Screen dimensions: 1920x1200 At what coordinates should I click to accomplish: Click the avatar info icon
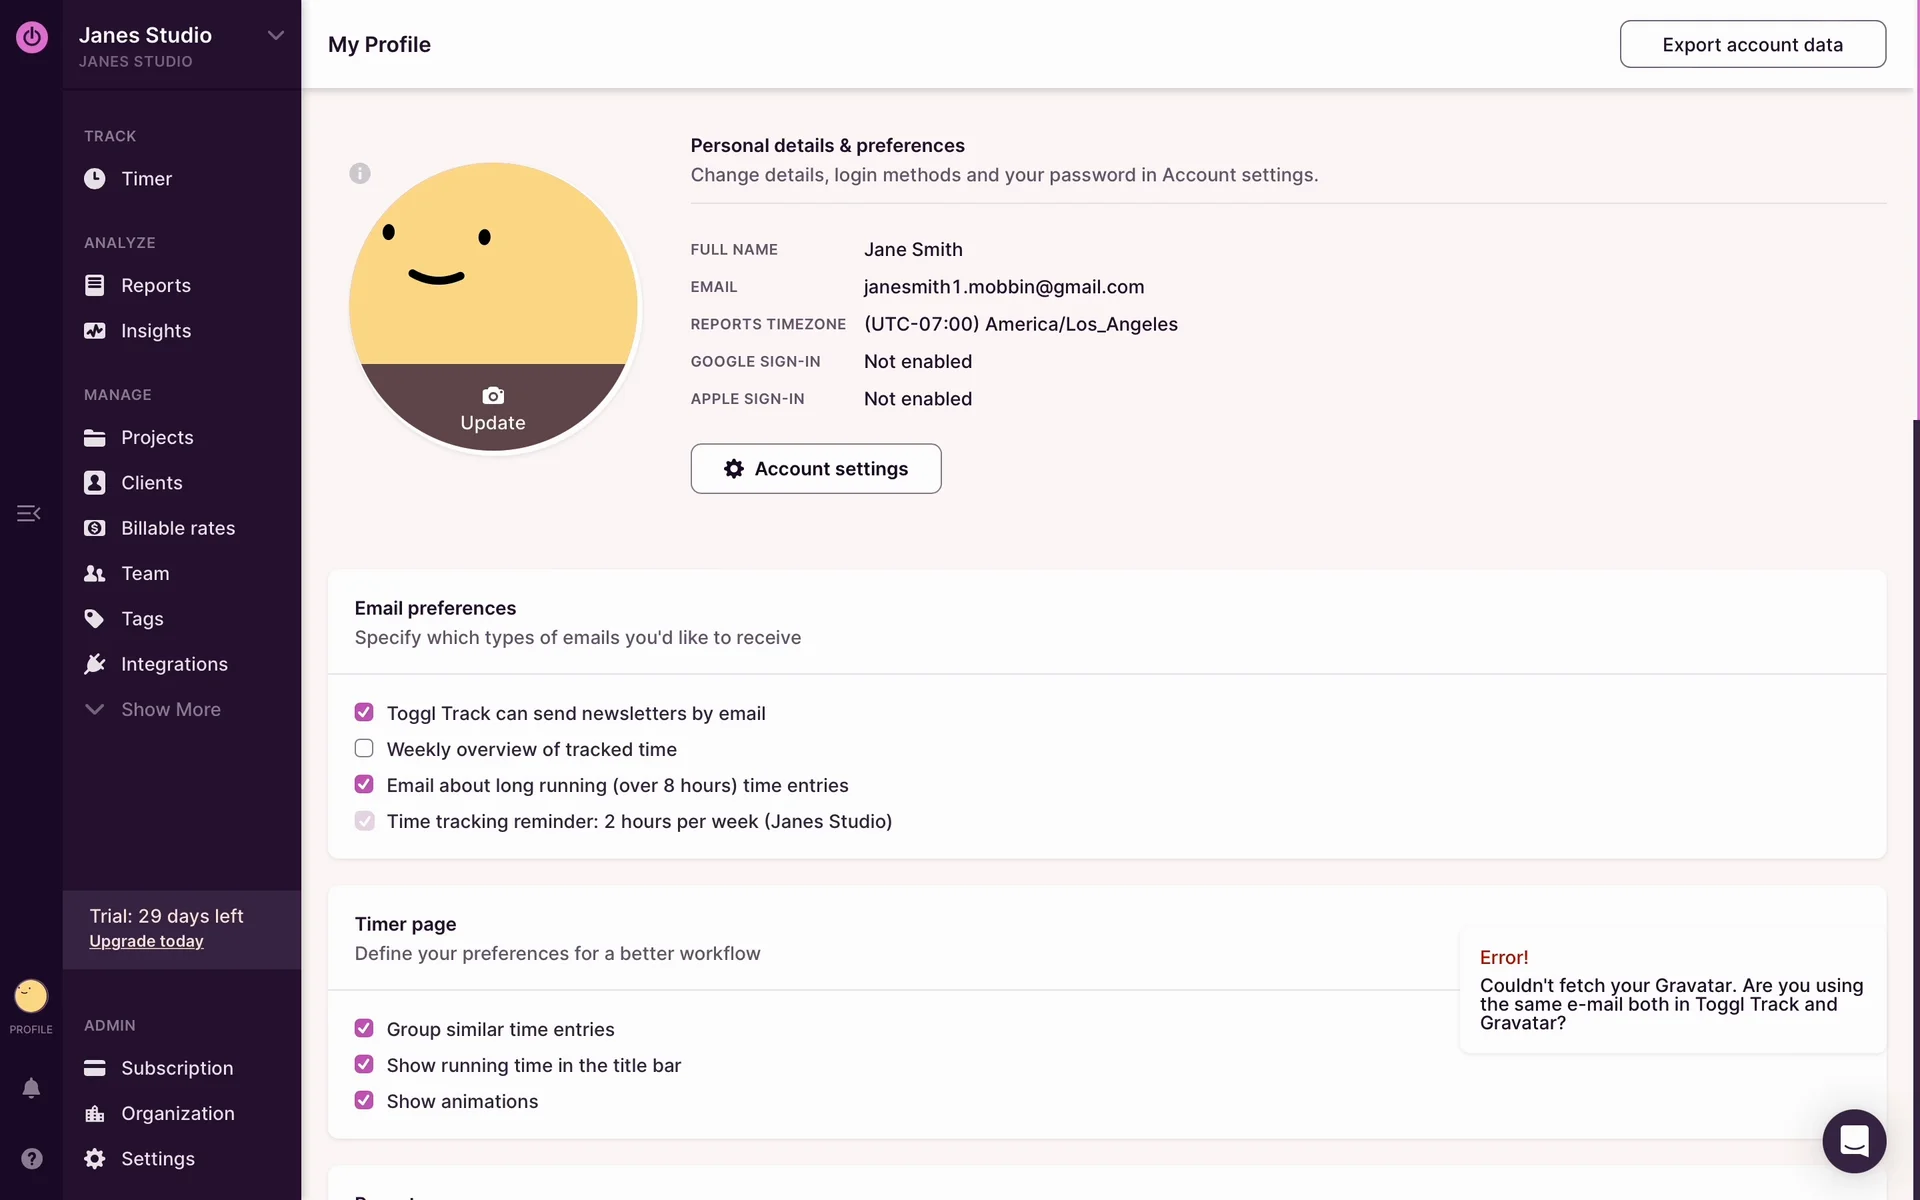point(360,173)
